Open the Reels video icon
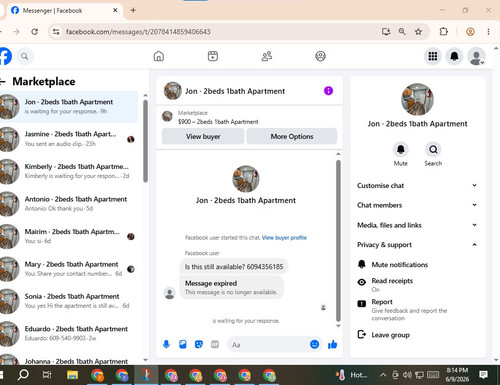The height and width of the screenshot is (385, 500). point(213,56)
